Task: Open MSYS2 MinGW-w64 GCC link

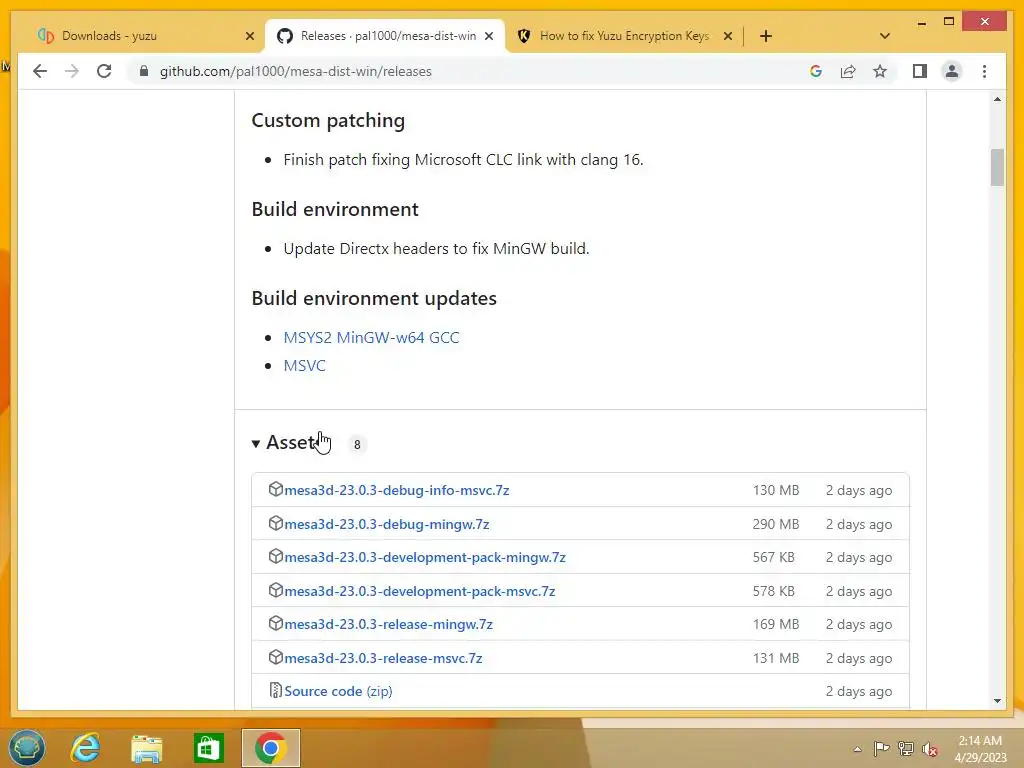Action: click(371, 338)
